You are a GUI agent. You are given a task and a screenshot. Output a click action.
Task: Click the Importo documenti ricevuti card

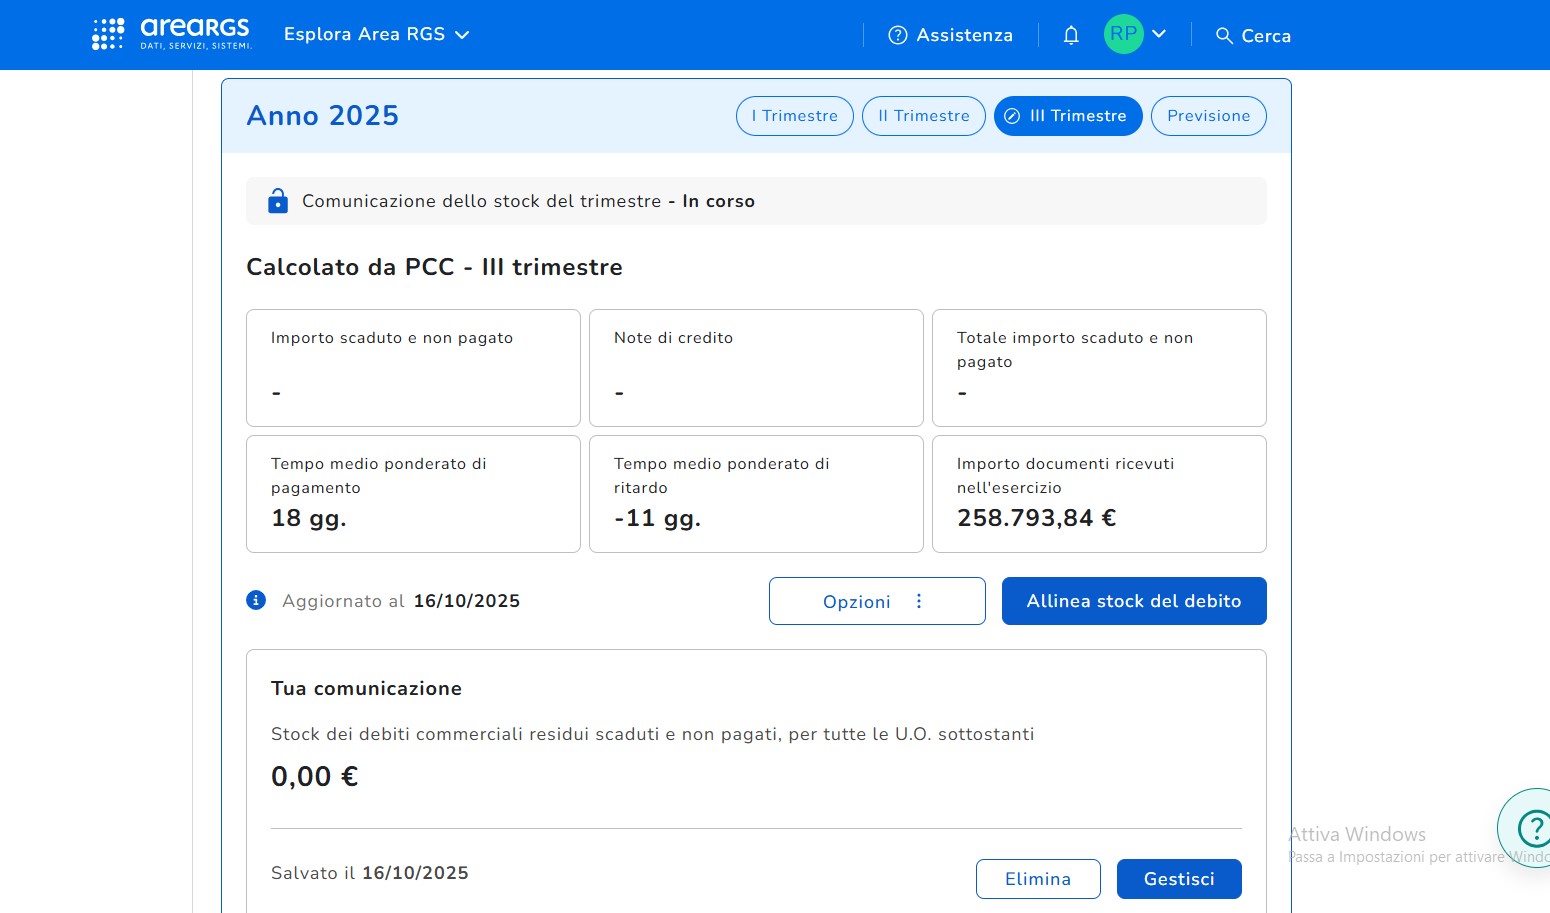click(x=1098, y=494)
